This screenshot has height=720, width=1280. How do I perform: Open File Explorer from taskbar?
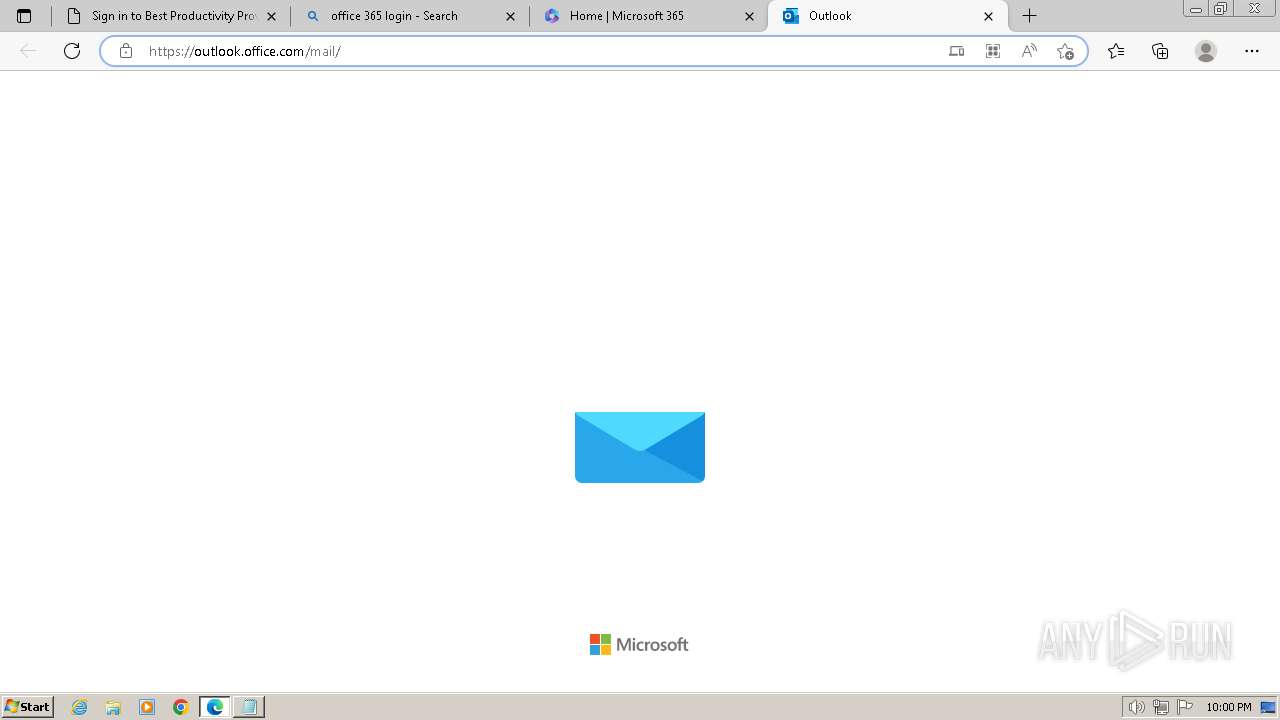113,707
